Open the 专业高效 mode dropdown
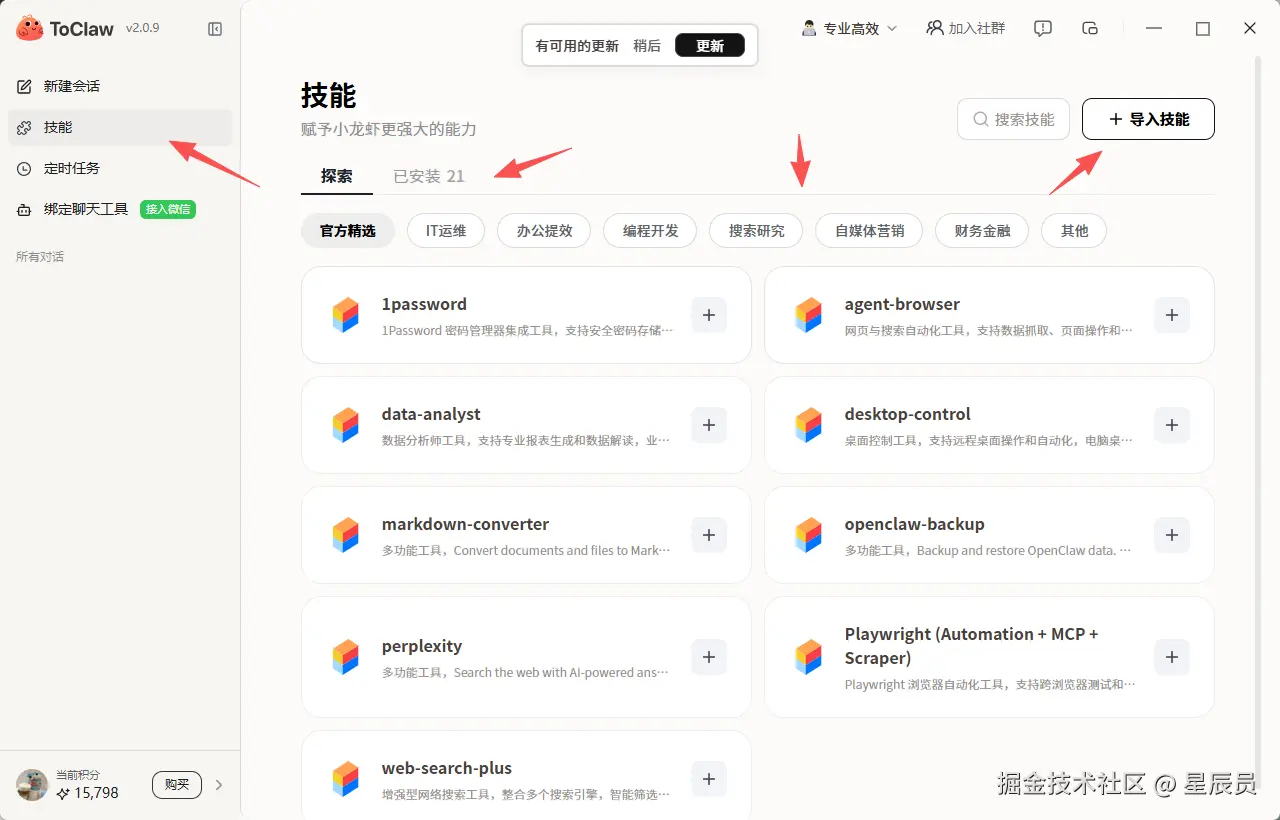Screen dimensions: 1280x820 pos(850,29)
